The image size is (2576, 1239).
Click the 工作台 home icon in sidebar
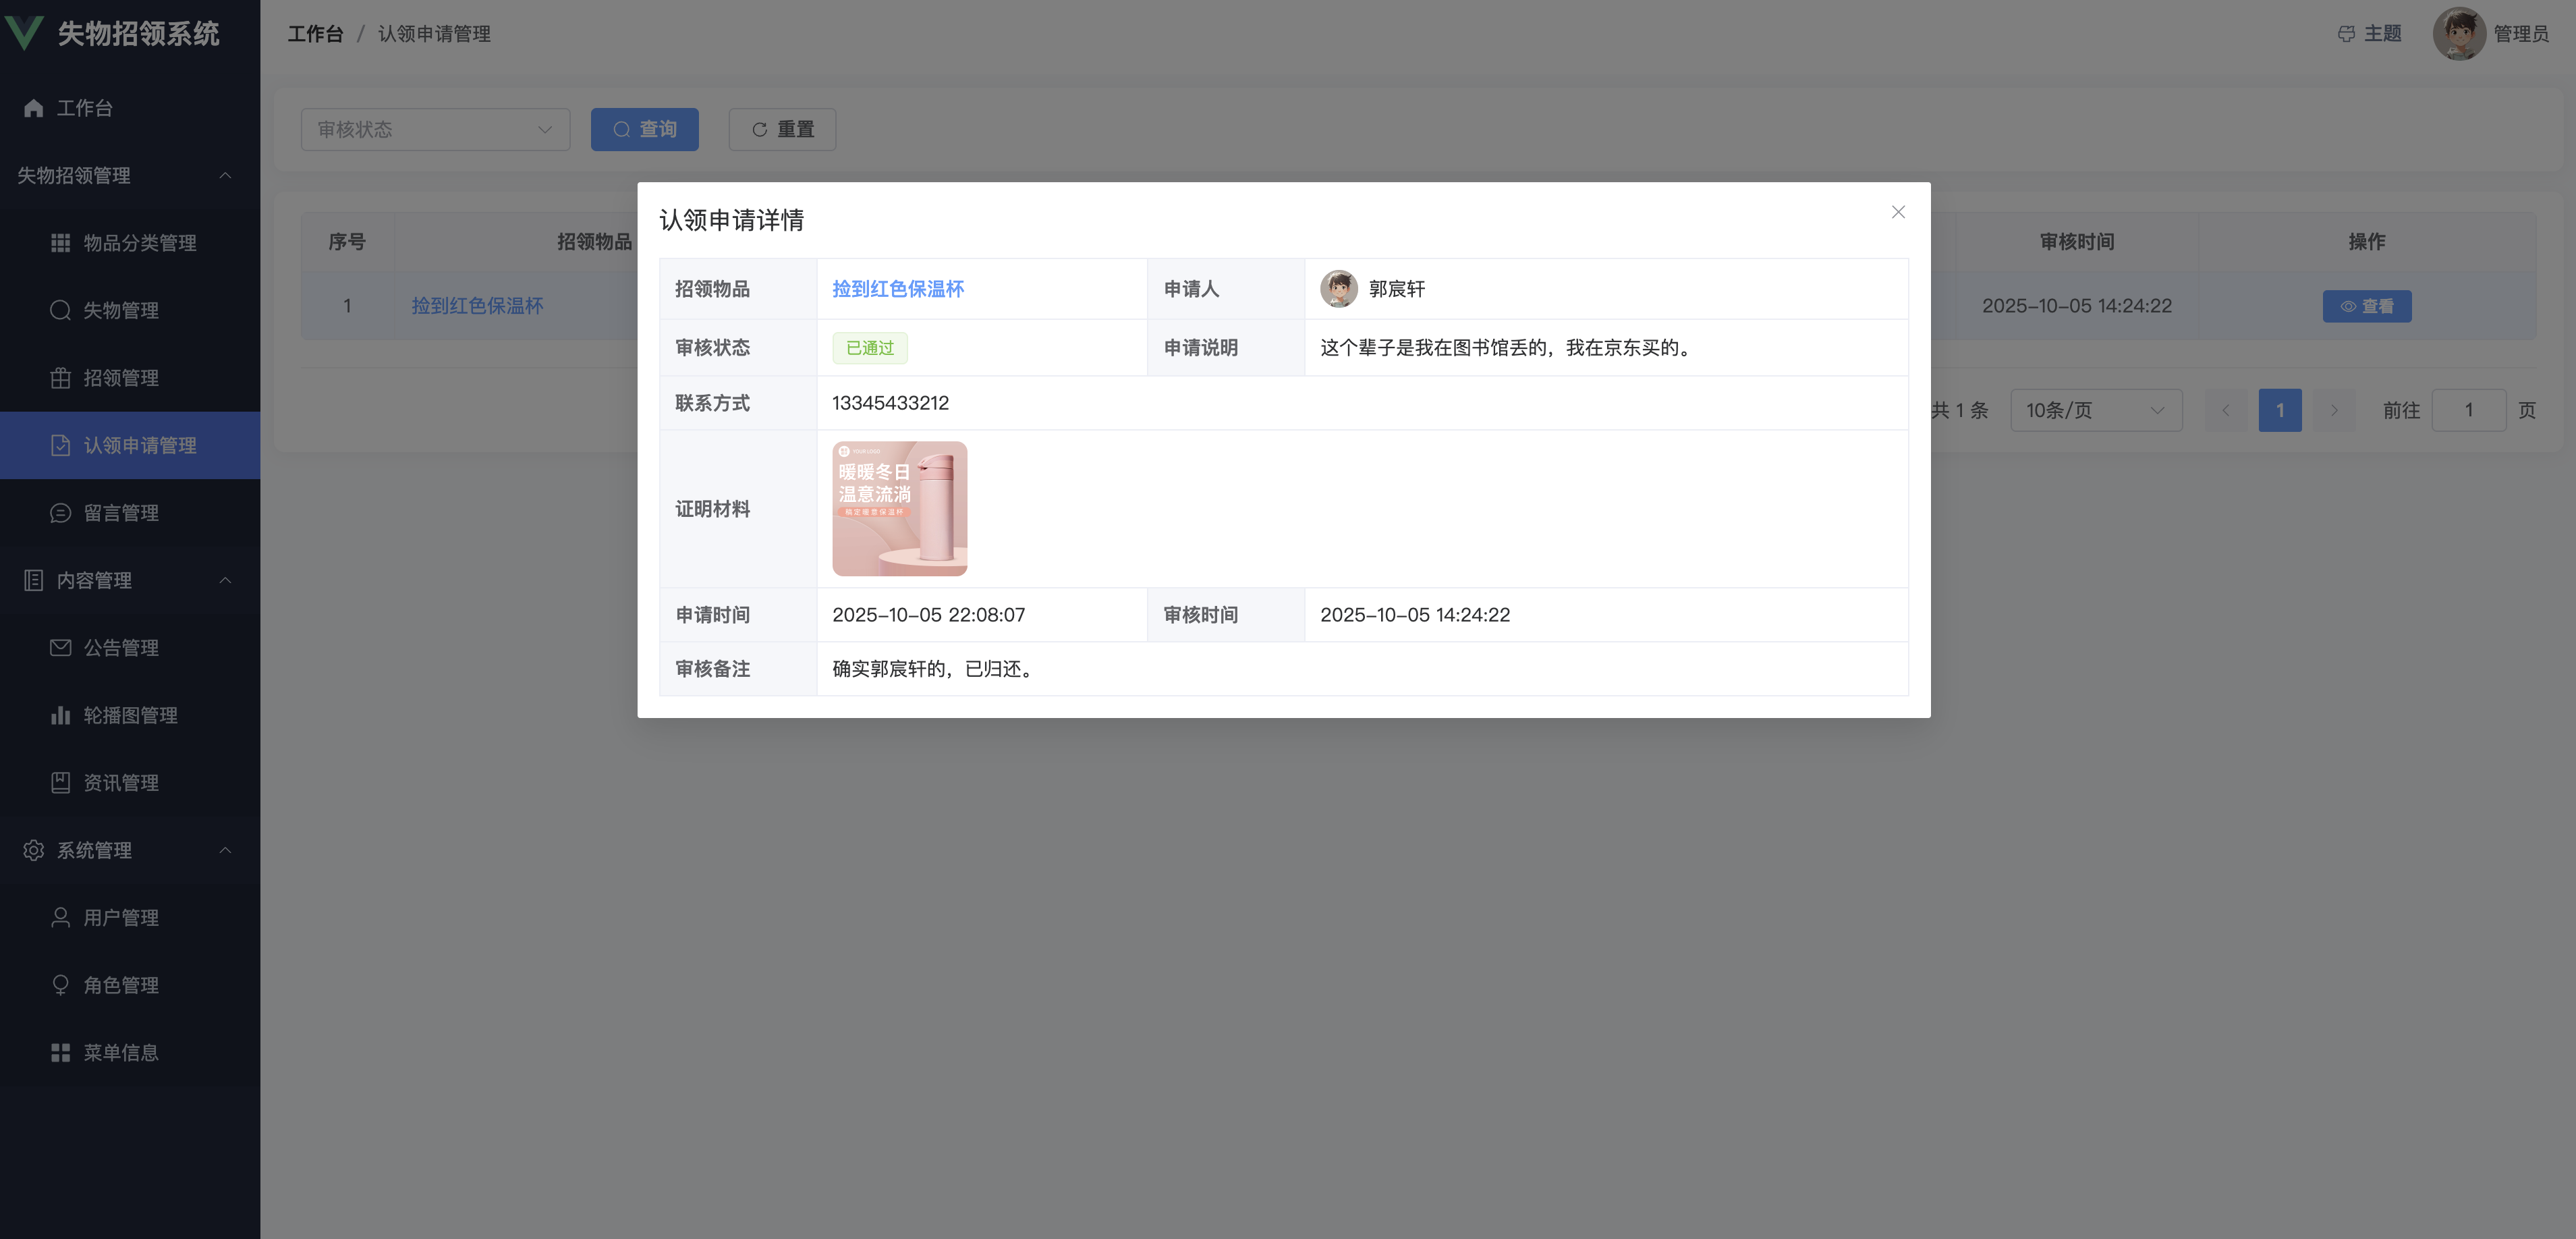click(34, 108)
